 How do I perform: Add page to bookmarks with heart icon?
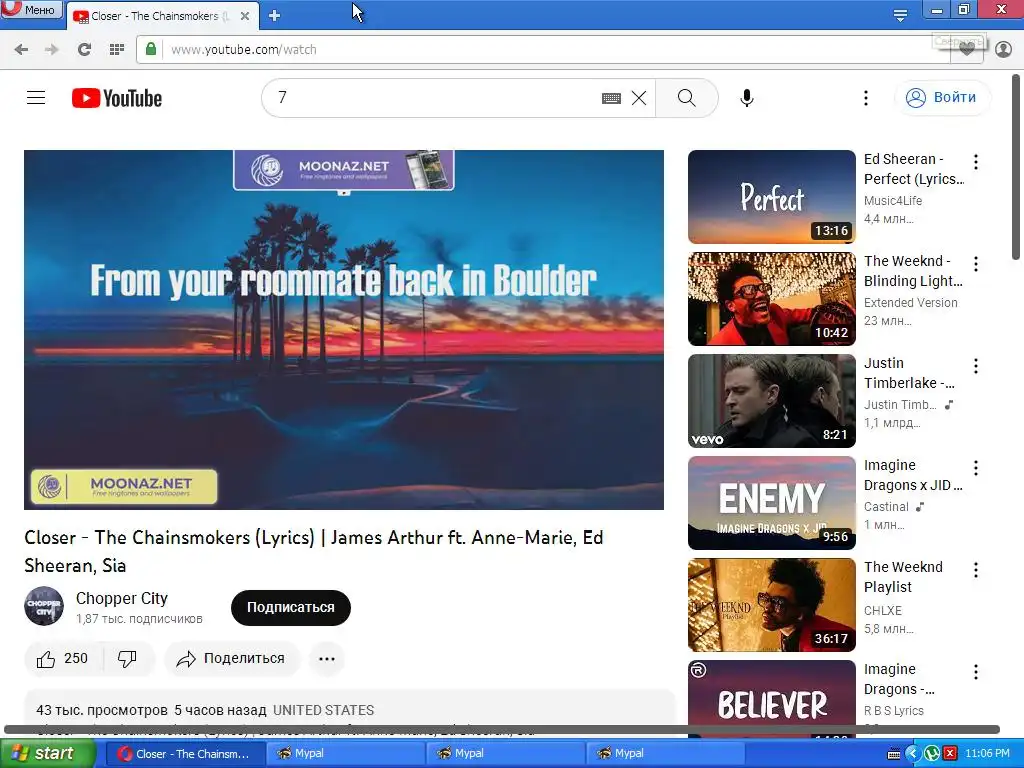[967, 50]
